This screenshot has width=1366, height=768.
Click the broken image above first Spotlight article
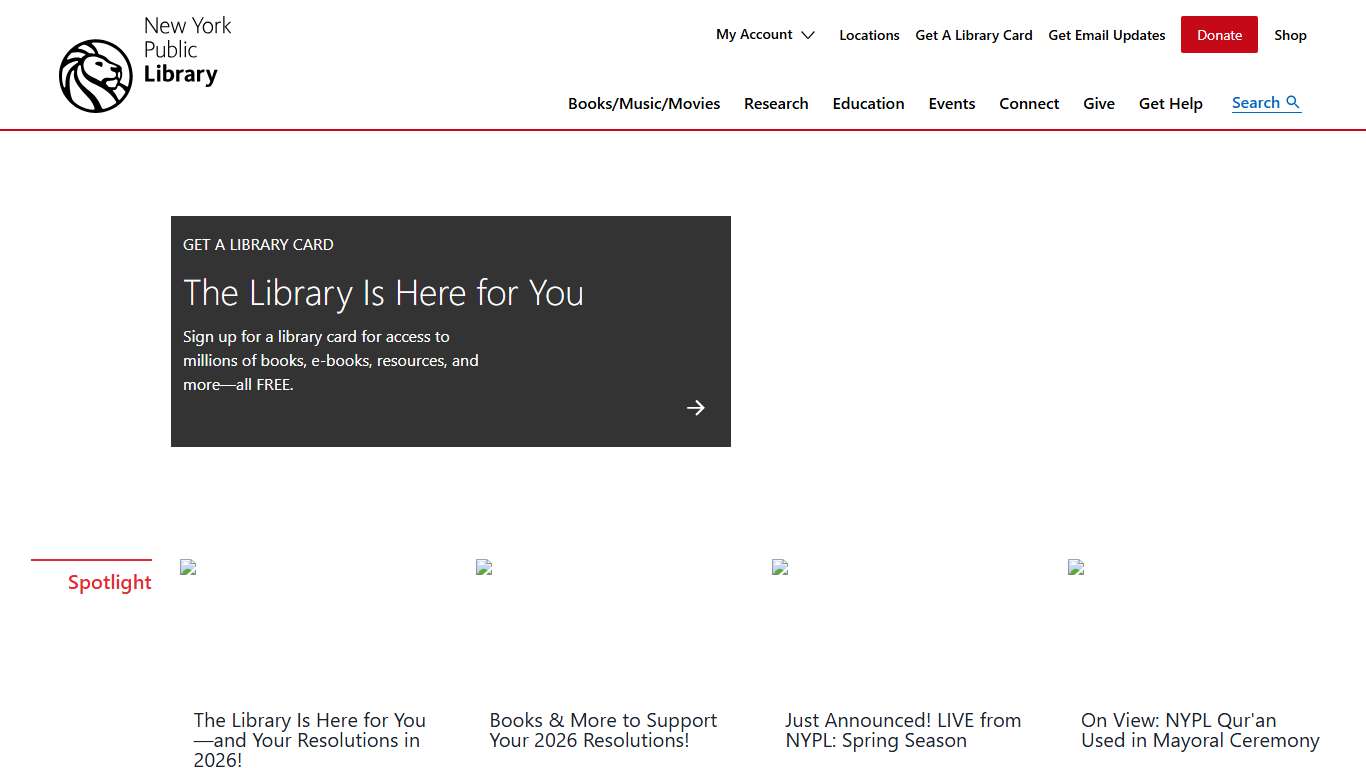pos(188,567)
